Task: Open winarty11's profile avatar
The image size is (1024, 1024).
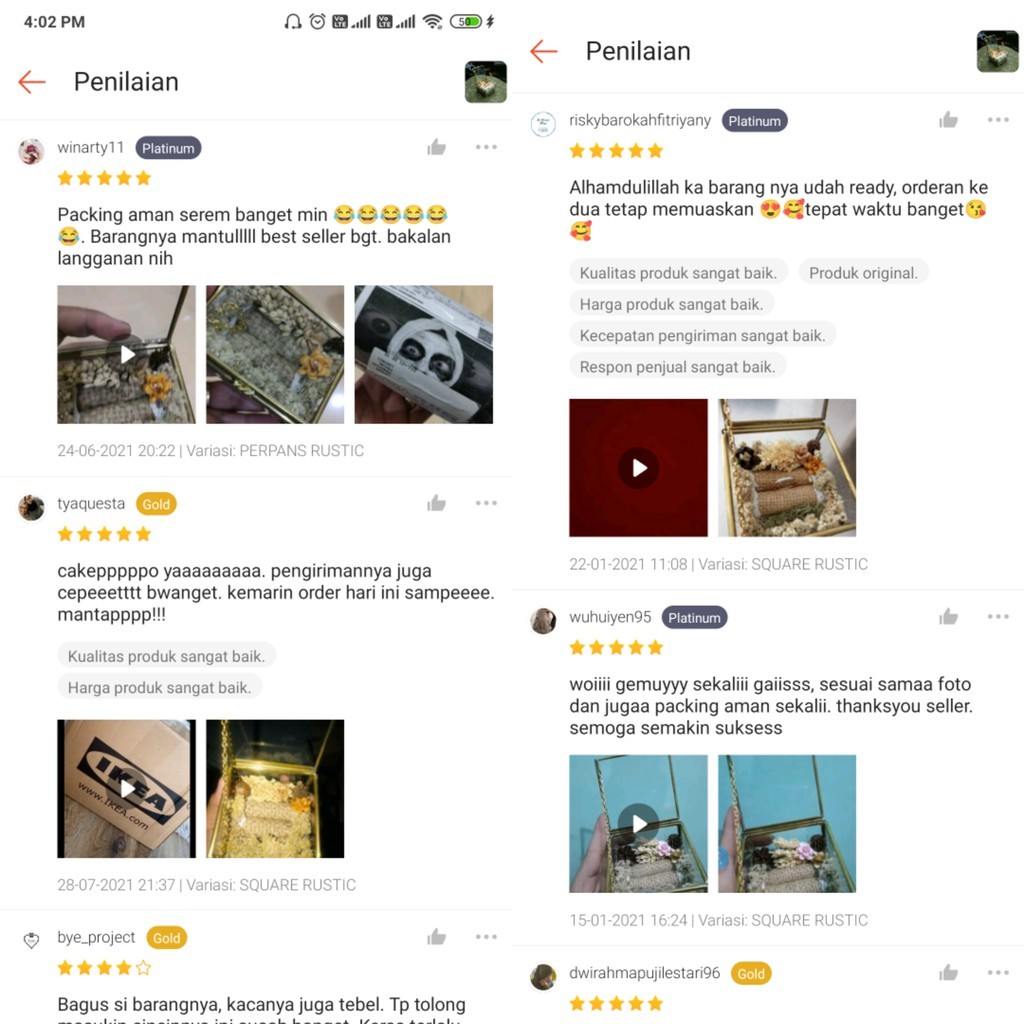Action: point(31,151)
